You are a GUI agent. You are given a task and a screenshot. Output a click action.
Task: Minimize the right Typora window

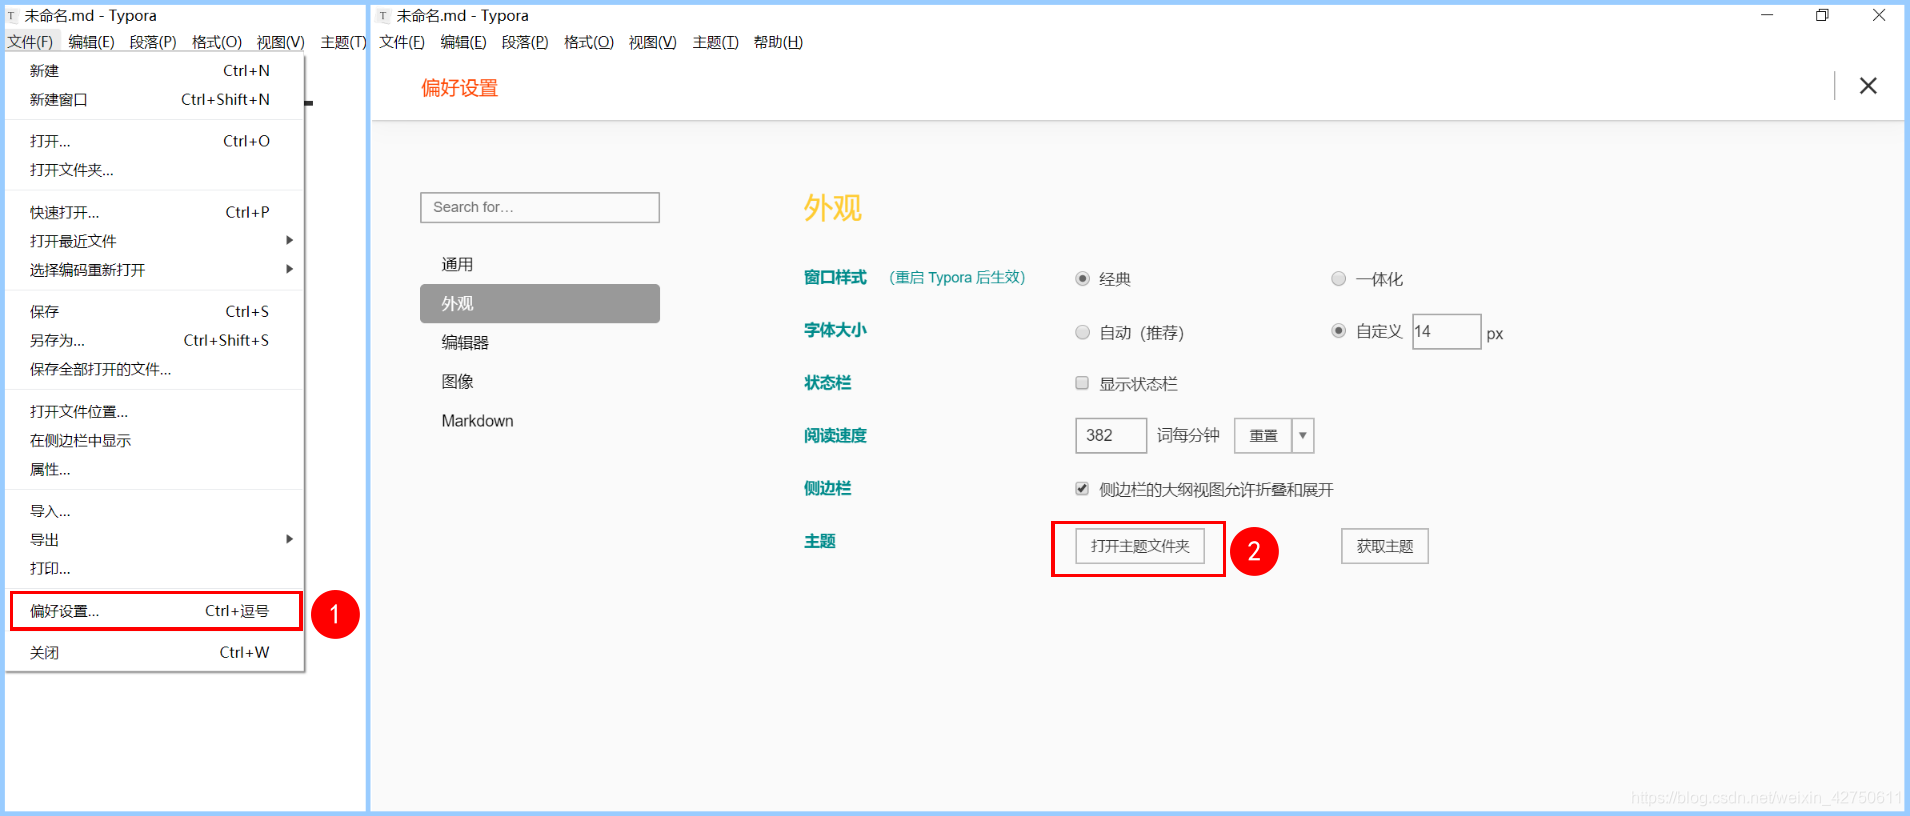[x=1767, y=15]
